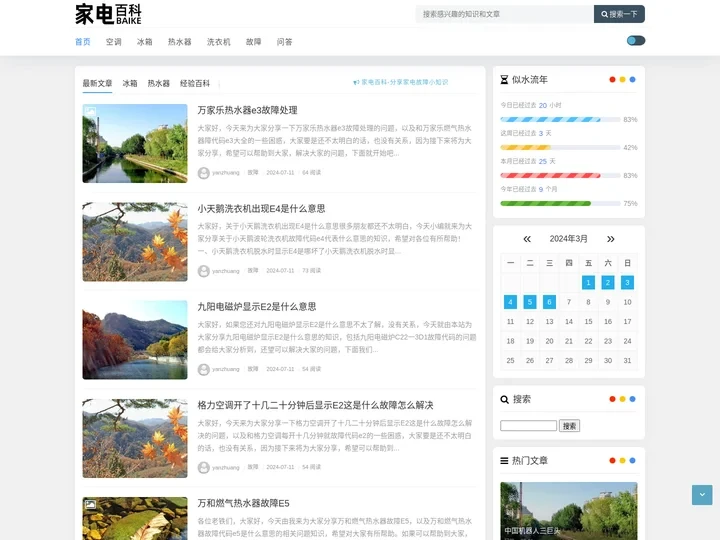Open the 问答 nav menu item
The width and height of the screenshot is (720, 540).
pos(284,42)
